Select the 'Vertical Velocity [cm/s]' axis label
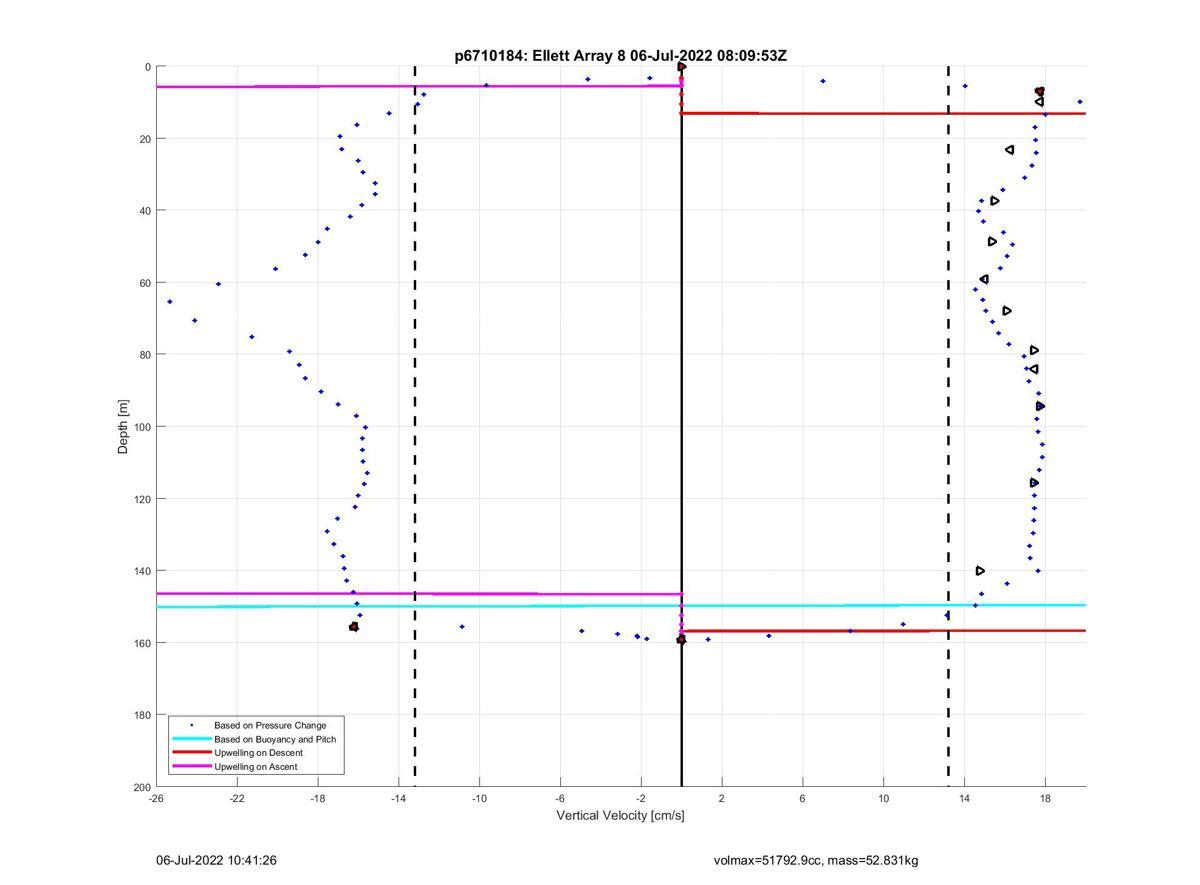The image size is (1200, 885). click(x=620, y=815)
